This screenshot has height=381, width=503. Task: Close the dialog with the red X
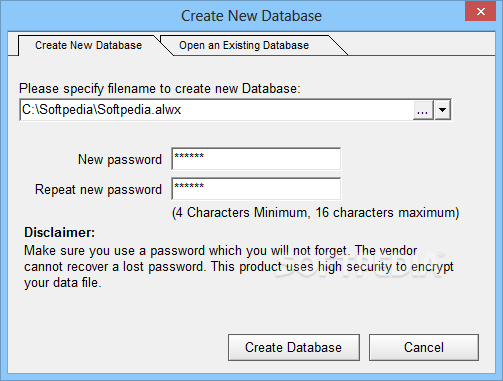click(x=480, y=11)
